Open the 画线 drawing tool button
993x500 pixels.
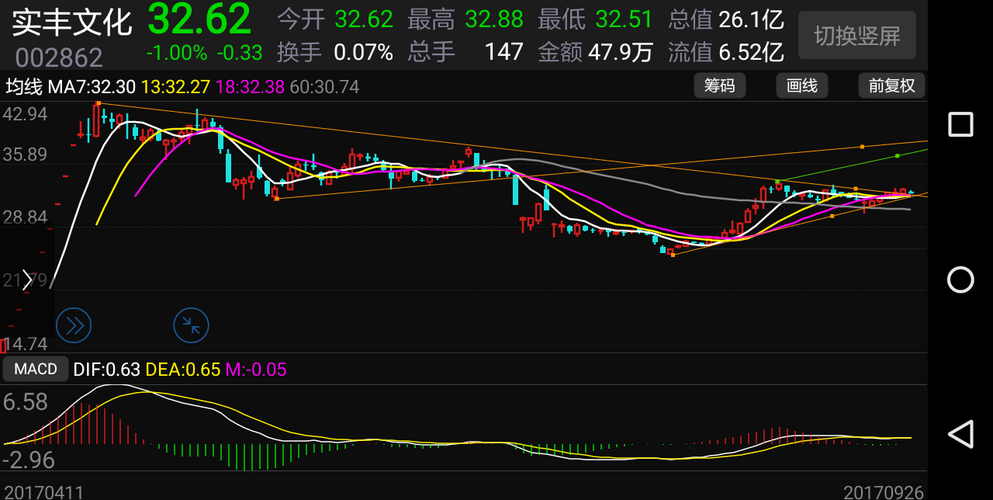tap(802, 85)
